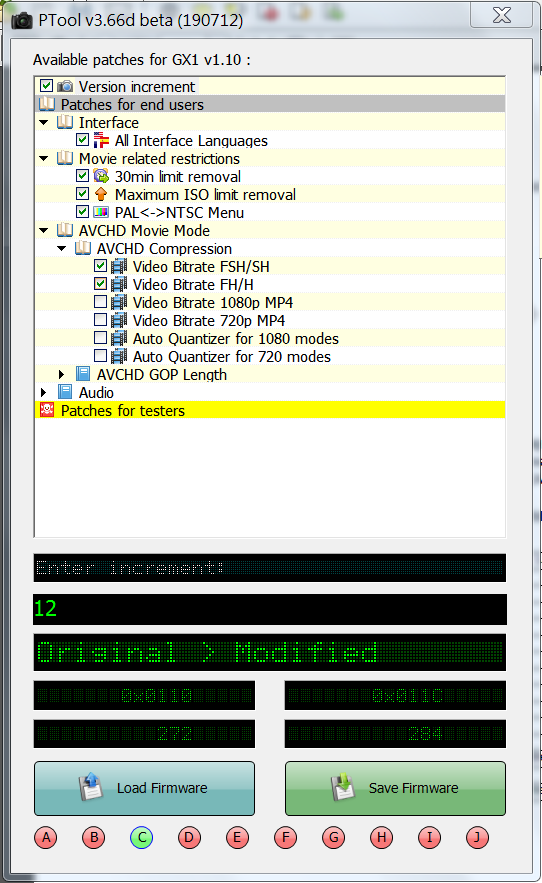
Task: Click the orange arrow icon for Maximum ISO limit
Action: click(x=101, y=194)
